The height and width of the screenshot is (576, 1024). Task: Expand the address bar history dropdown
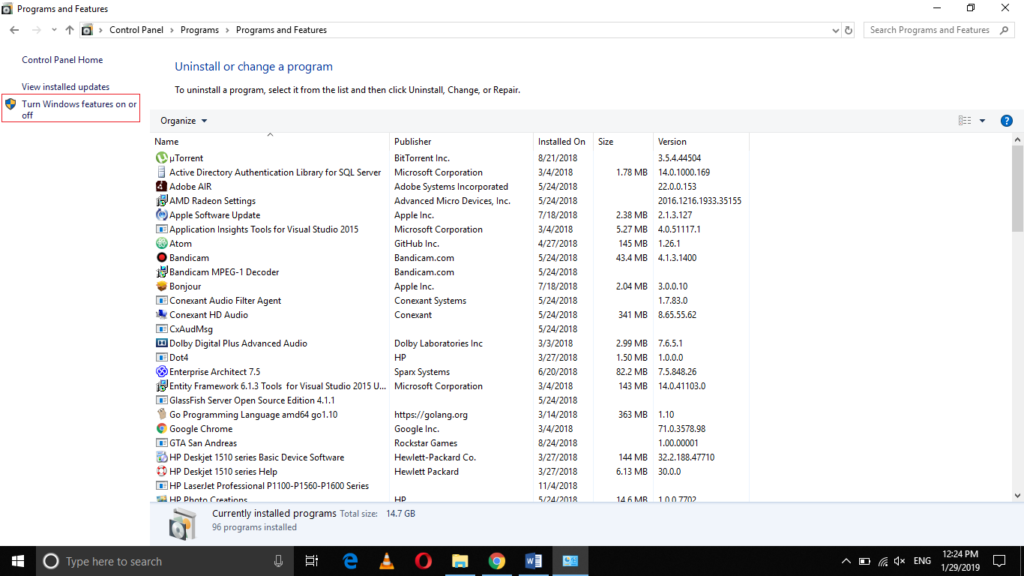835,30
